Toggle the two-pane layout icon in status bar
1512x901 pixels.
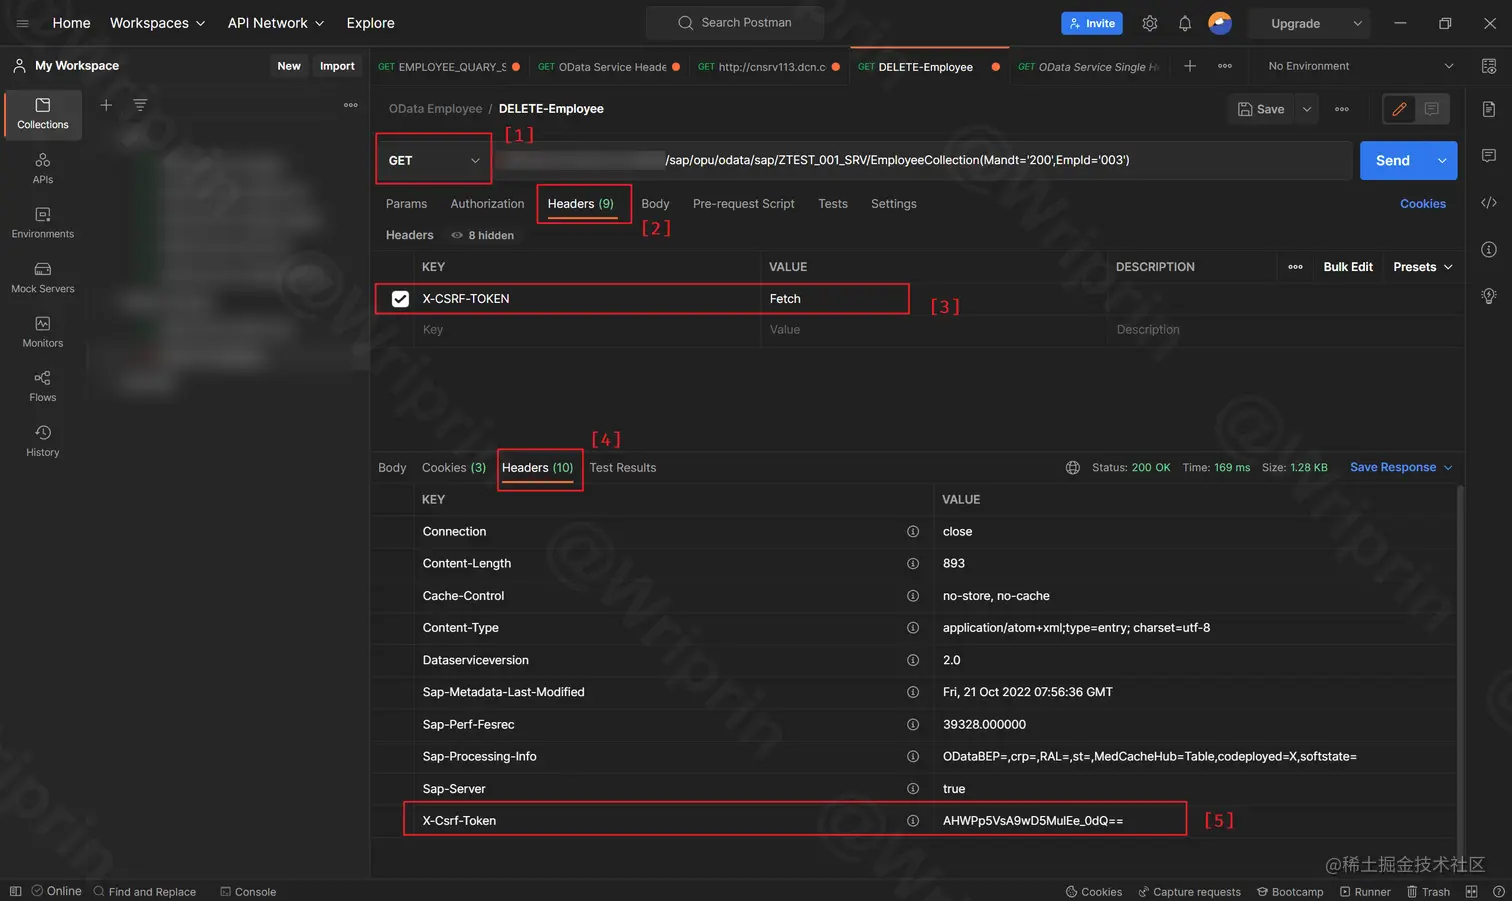tap(1471, 892)
